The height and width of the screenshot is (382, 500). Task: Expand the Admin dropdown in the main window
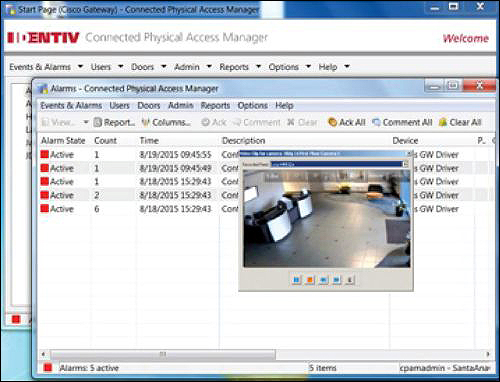coord(209,66)
